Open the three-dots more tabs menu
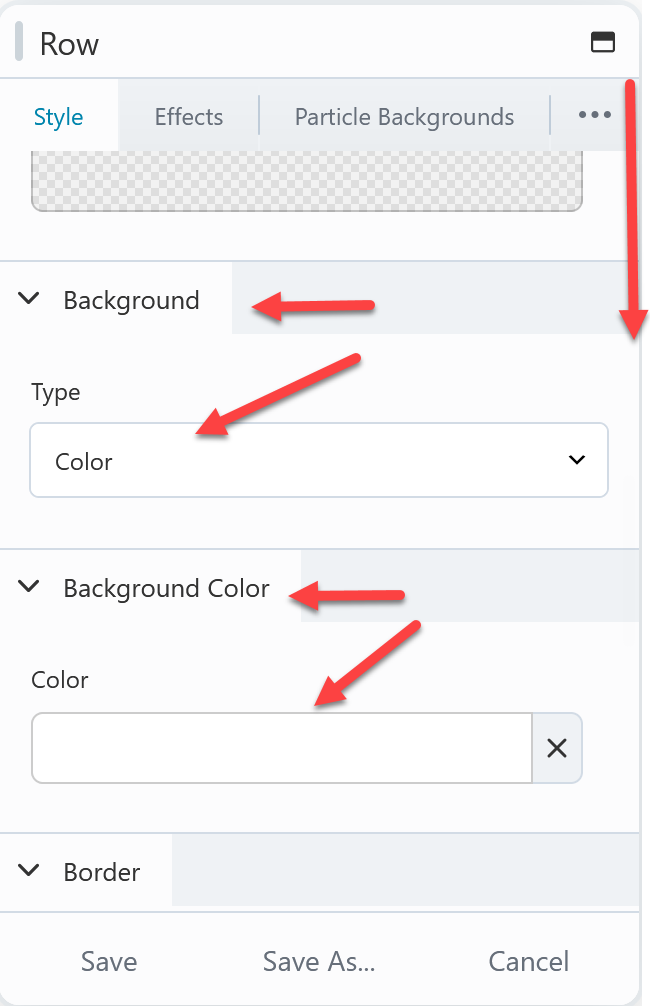 [594, 116]
